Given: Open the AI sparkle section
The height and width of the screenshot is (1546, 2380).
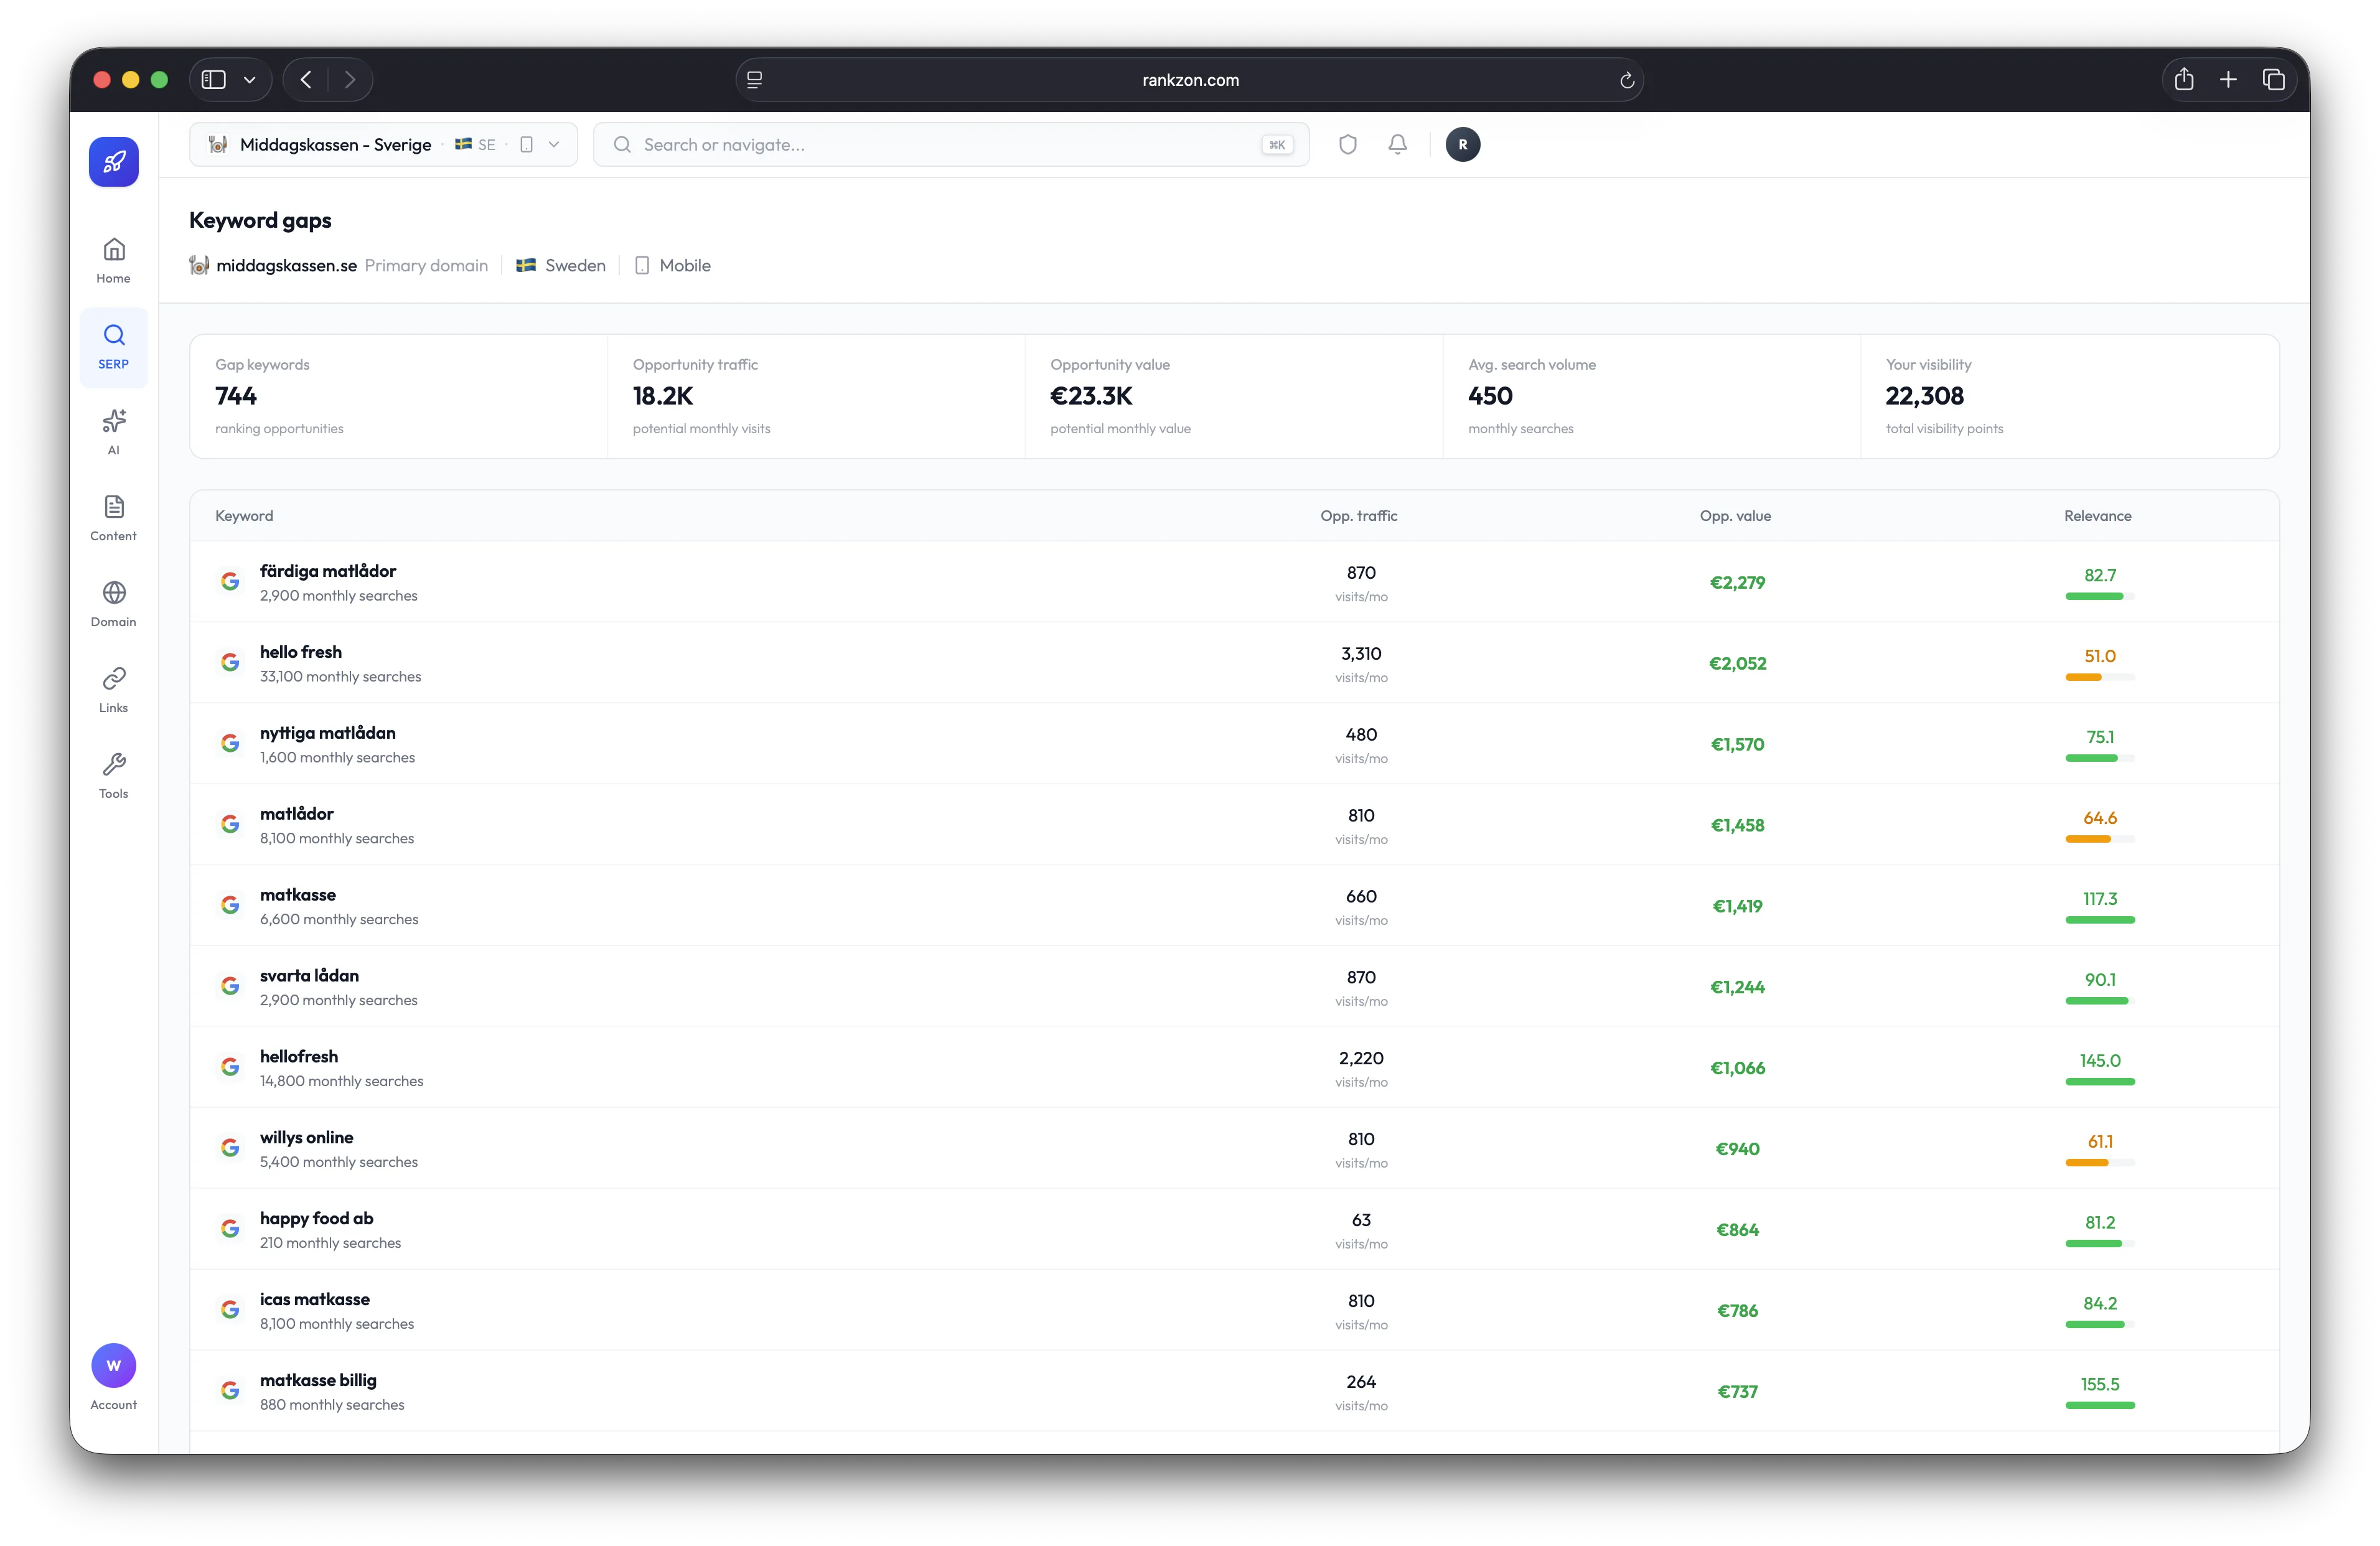Looking at the screenshot, I should (x=114, y=433).
